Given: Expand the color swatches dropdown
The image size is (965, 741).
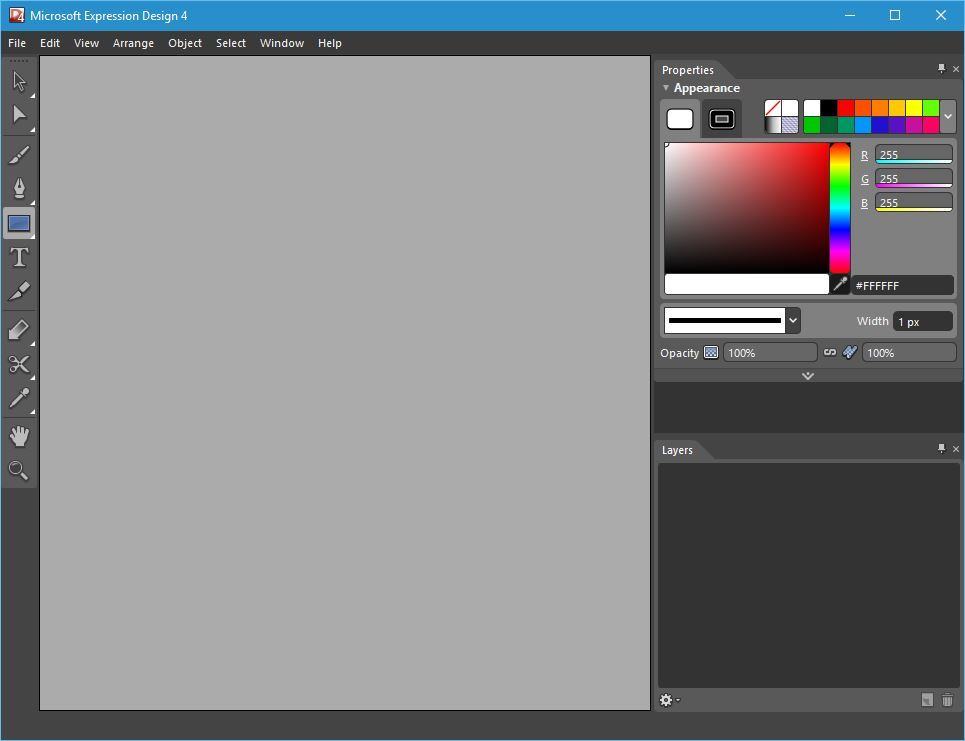Looking at the screenshot, I should pos(948,116).
